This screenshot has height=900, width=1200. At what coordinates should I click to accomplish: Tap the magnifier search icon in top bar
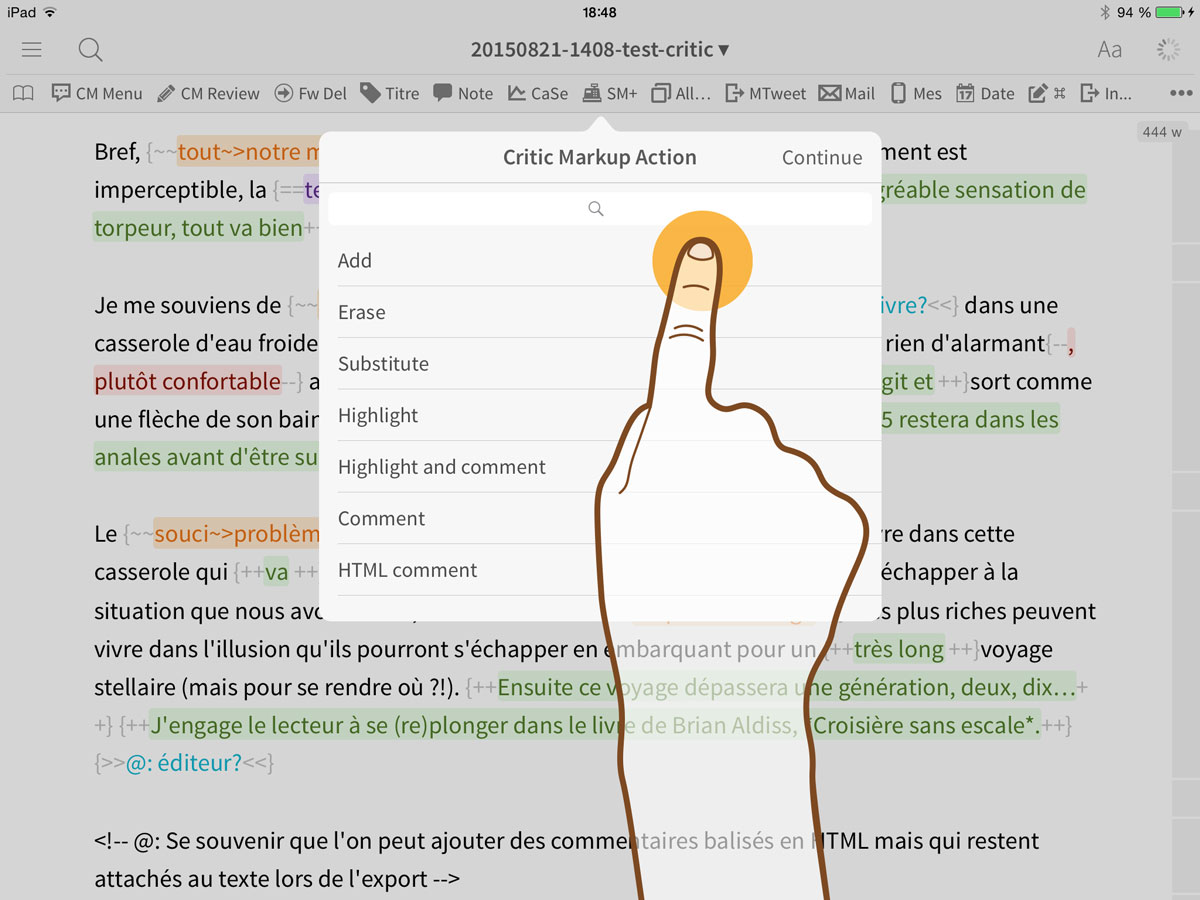90,49
